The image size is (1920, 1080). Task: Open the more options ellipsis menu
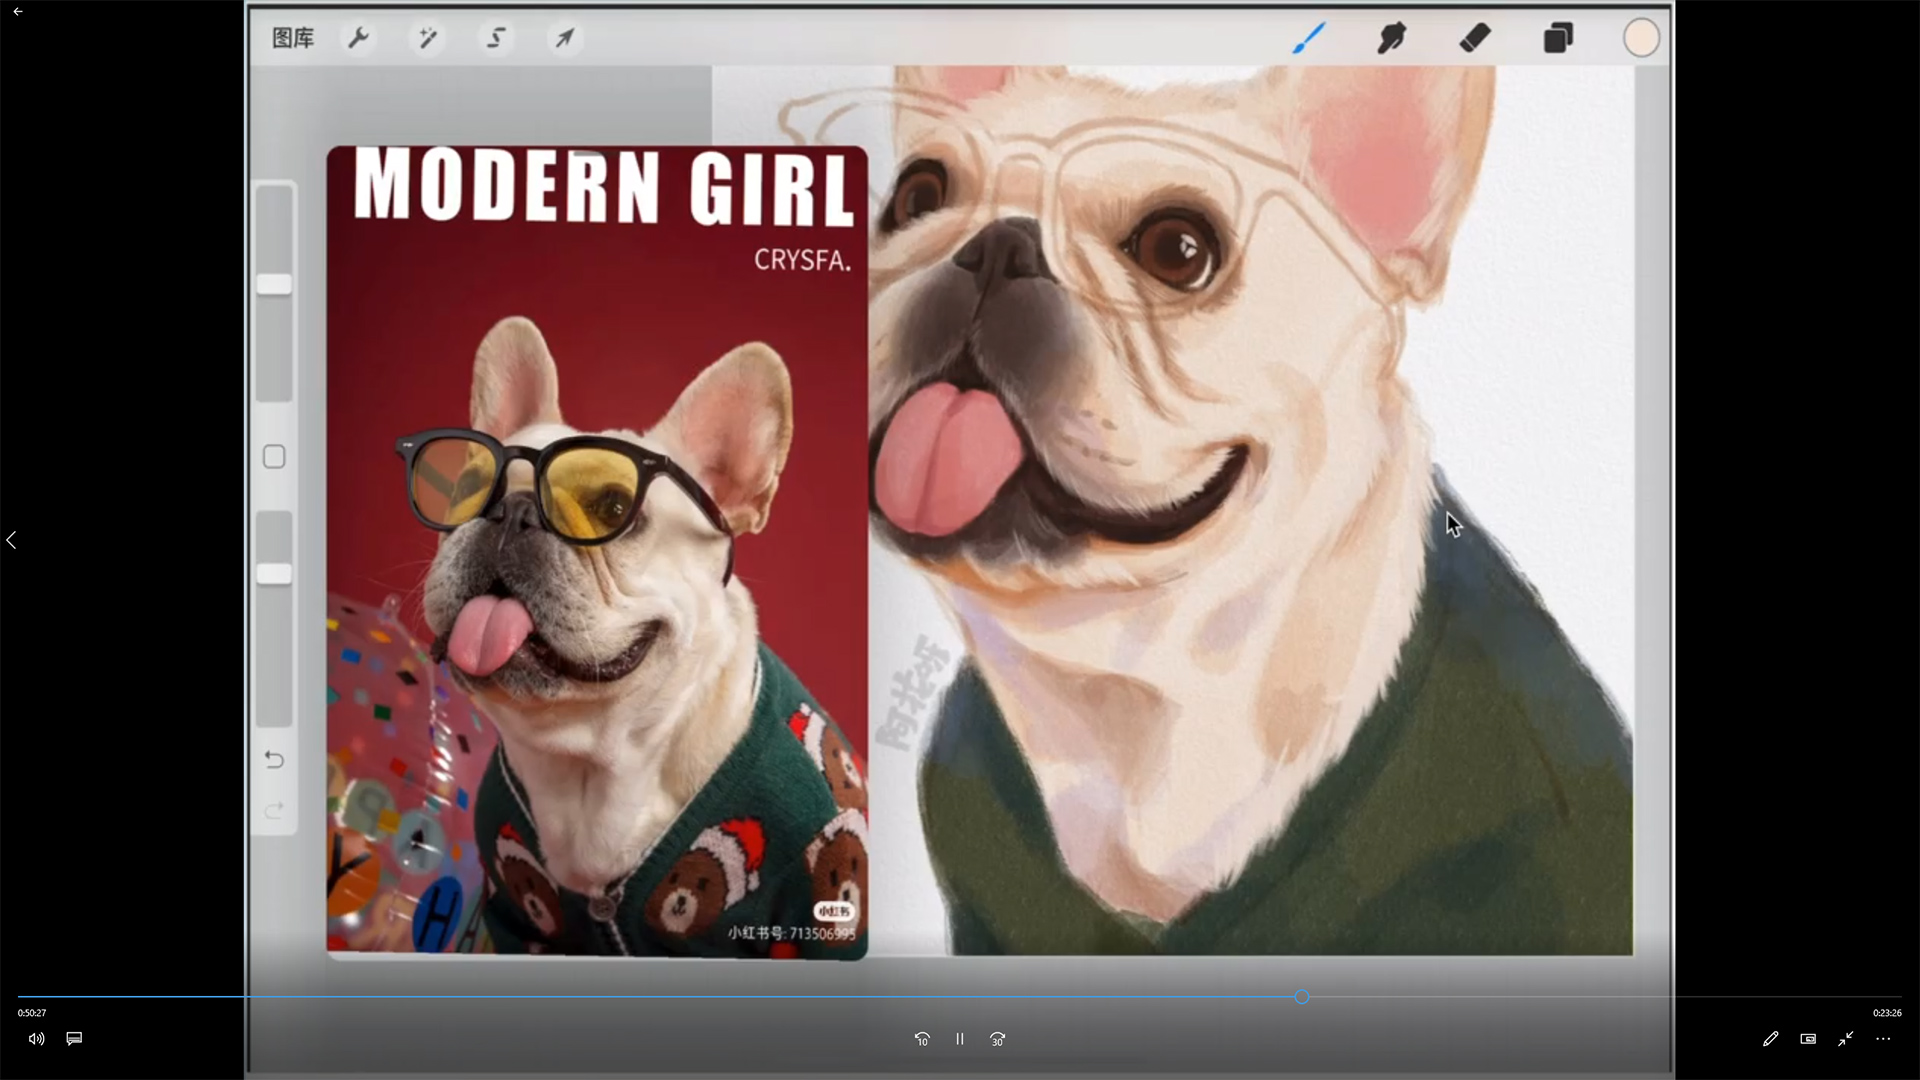1883,1039
